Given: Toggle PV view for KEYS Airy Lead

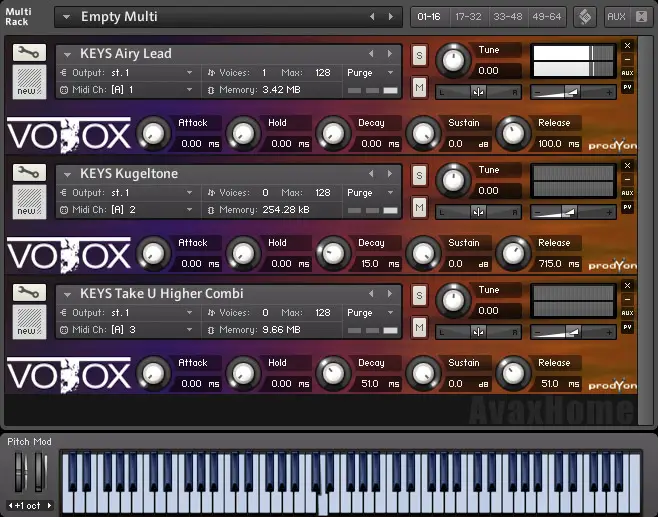Looking at the screenshot, I should point(627,87).
